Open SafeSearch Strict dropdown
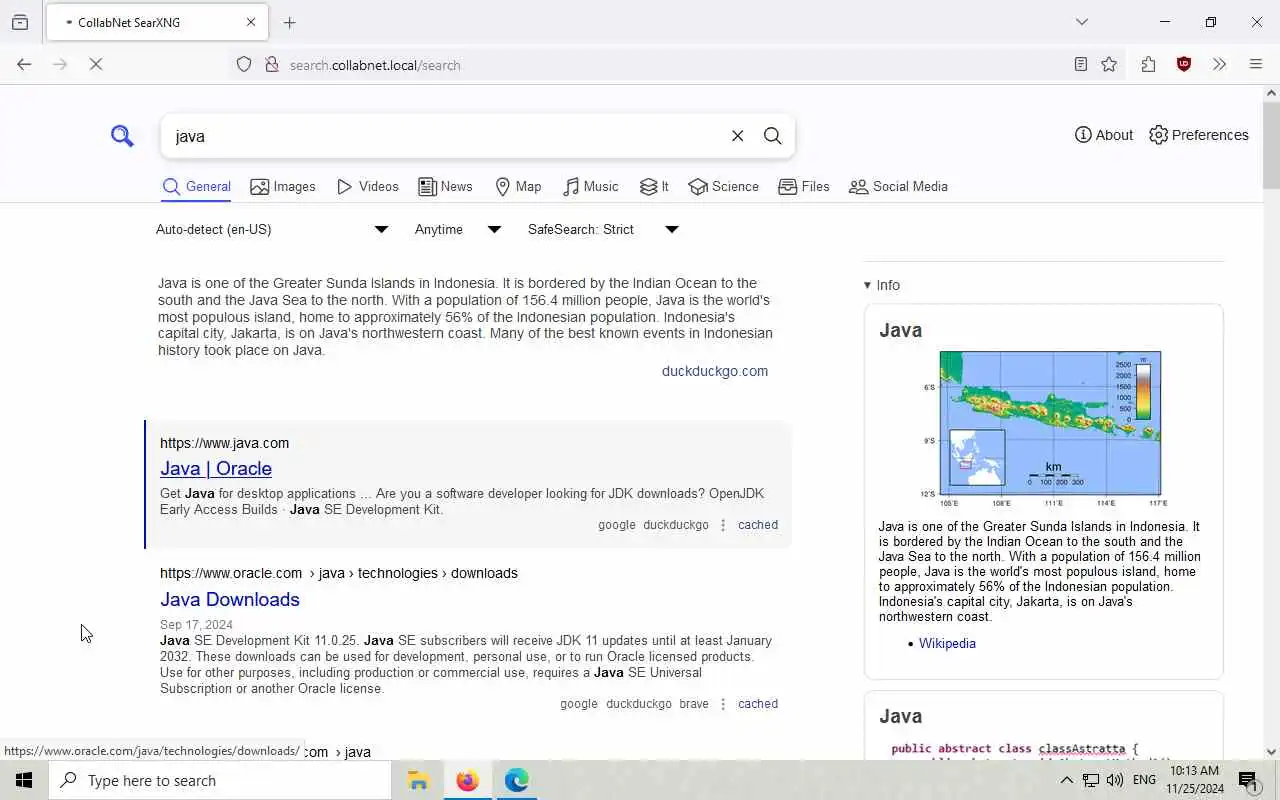 point(603,229)
